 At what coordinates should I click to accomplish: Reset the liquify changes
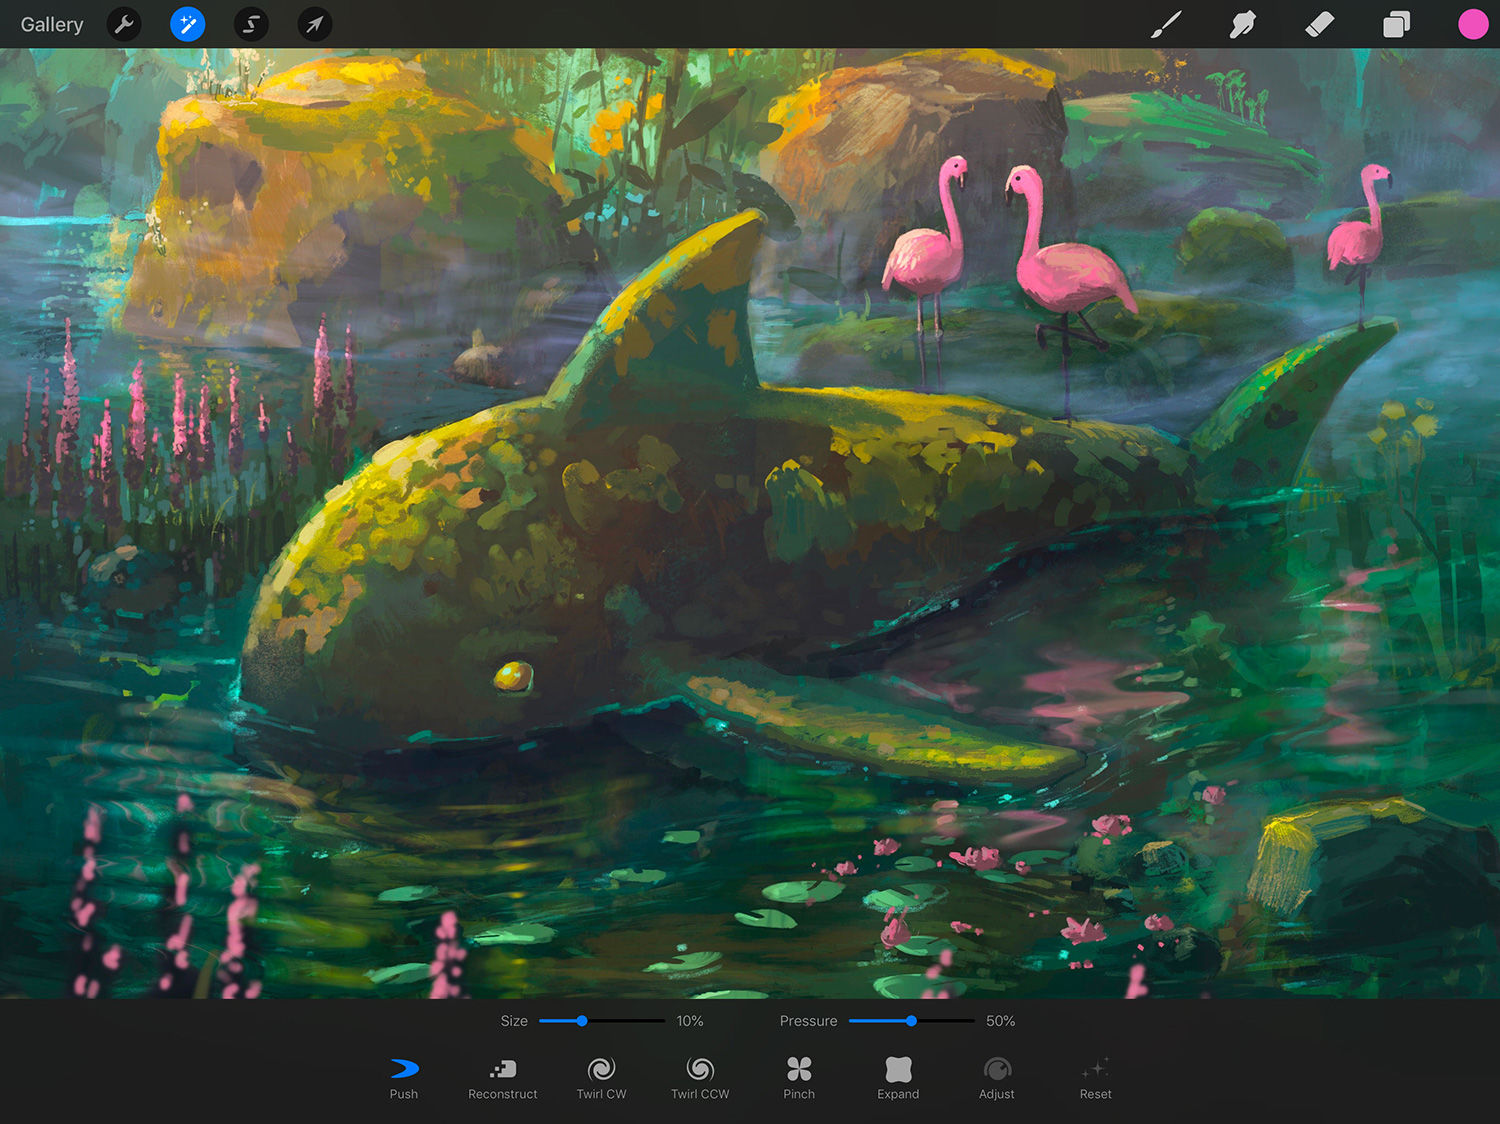point(1096,1078)
